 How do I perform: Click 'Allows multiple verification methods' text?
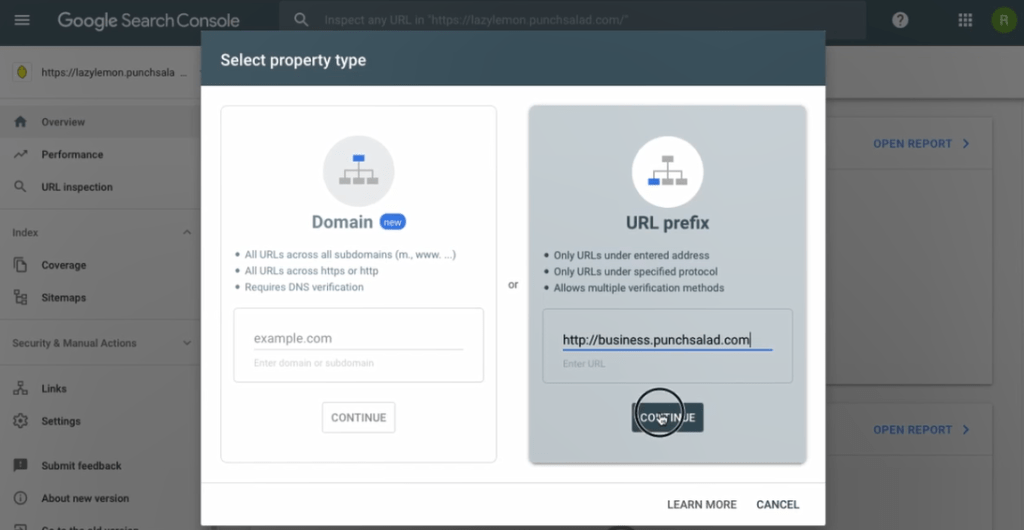tap(639, 288)
